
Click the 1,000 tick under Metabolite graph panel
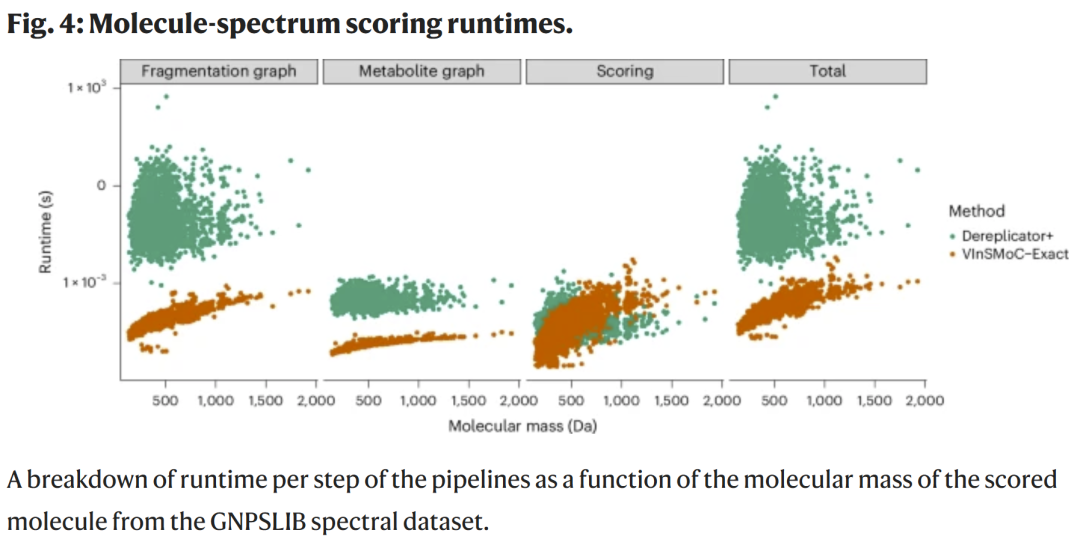pyautogui.click(x=417, y=400)
